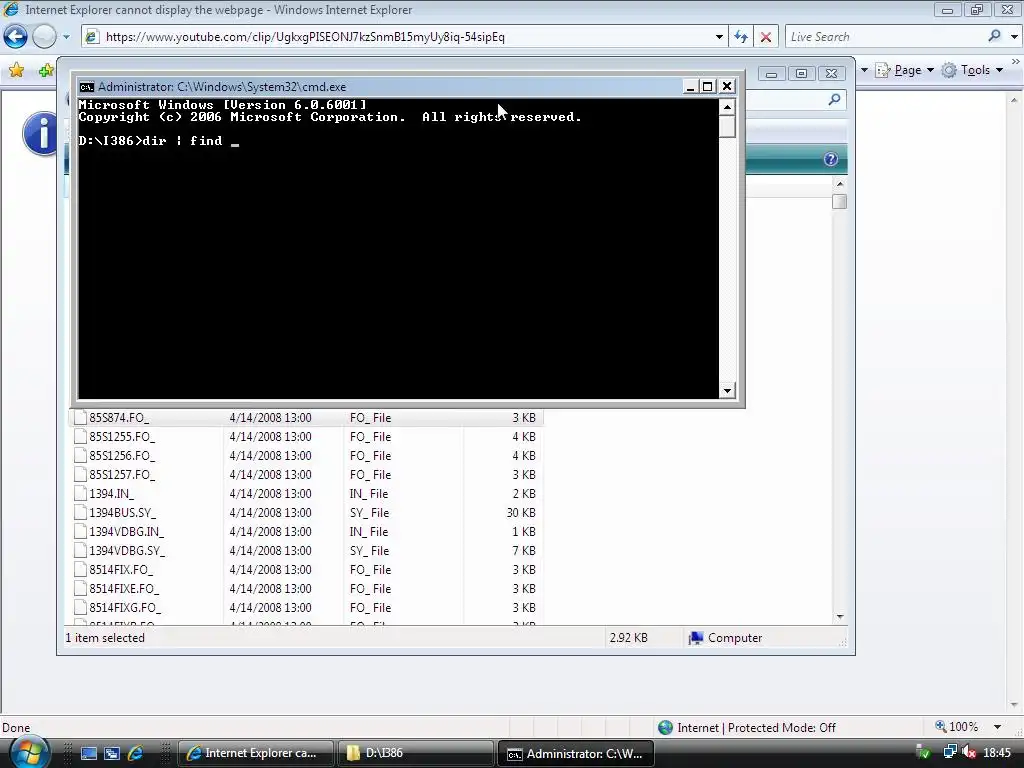Click the Live Search input box

click(885, 37)
